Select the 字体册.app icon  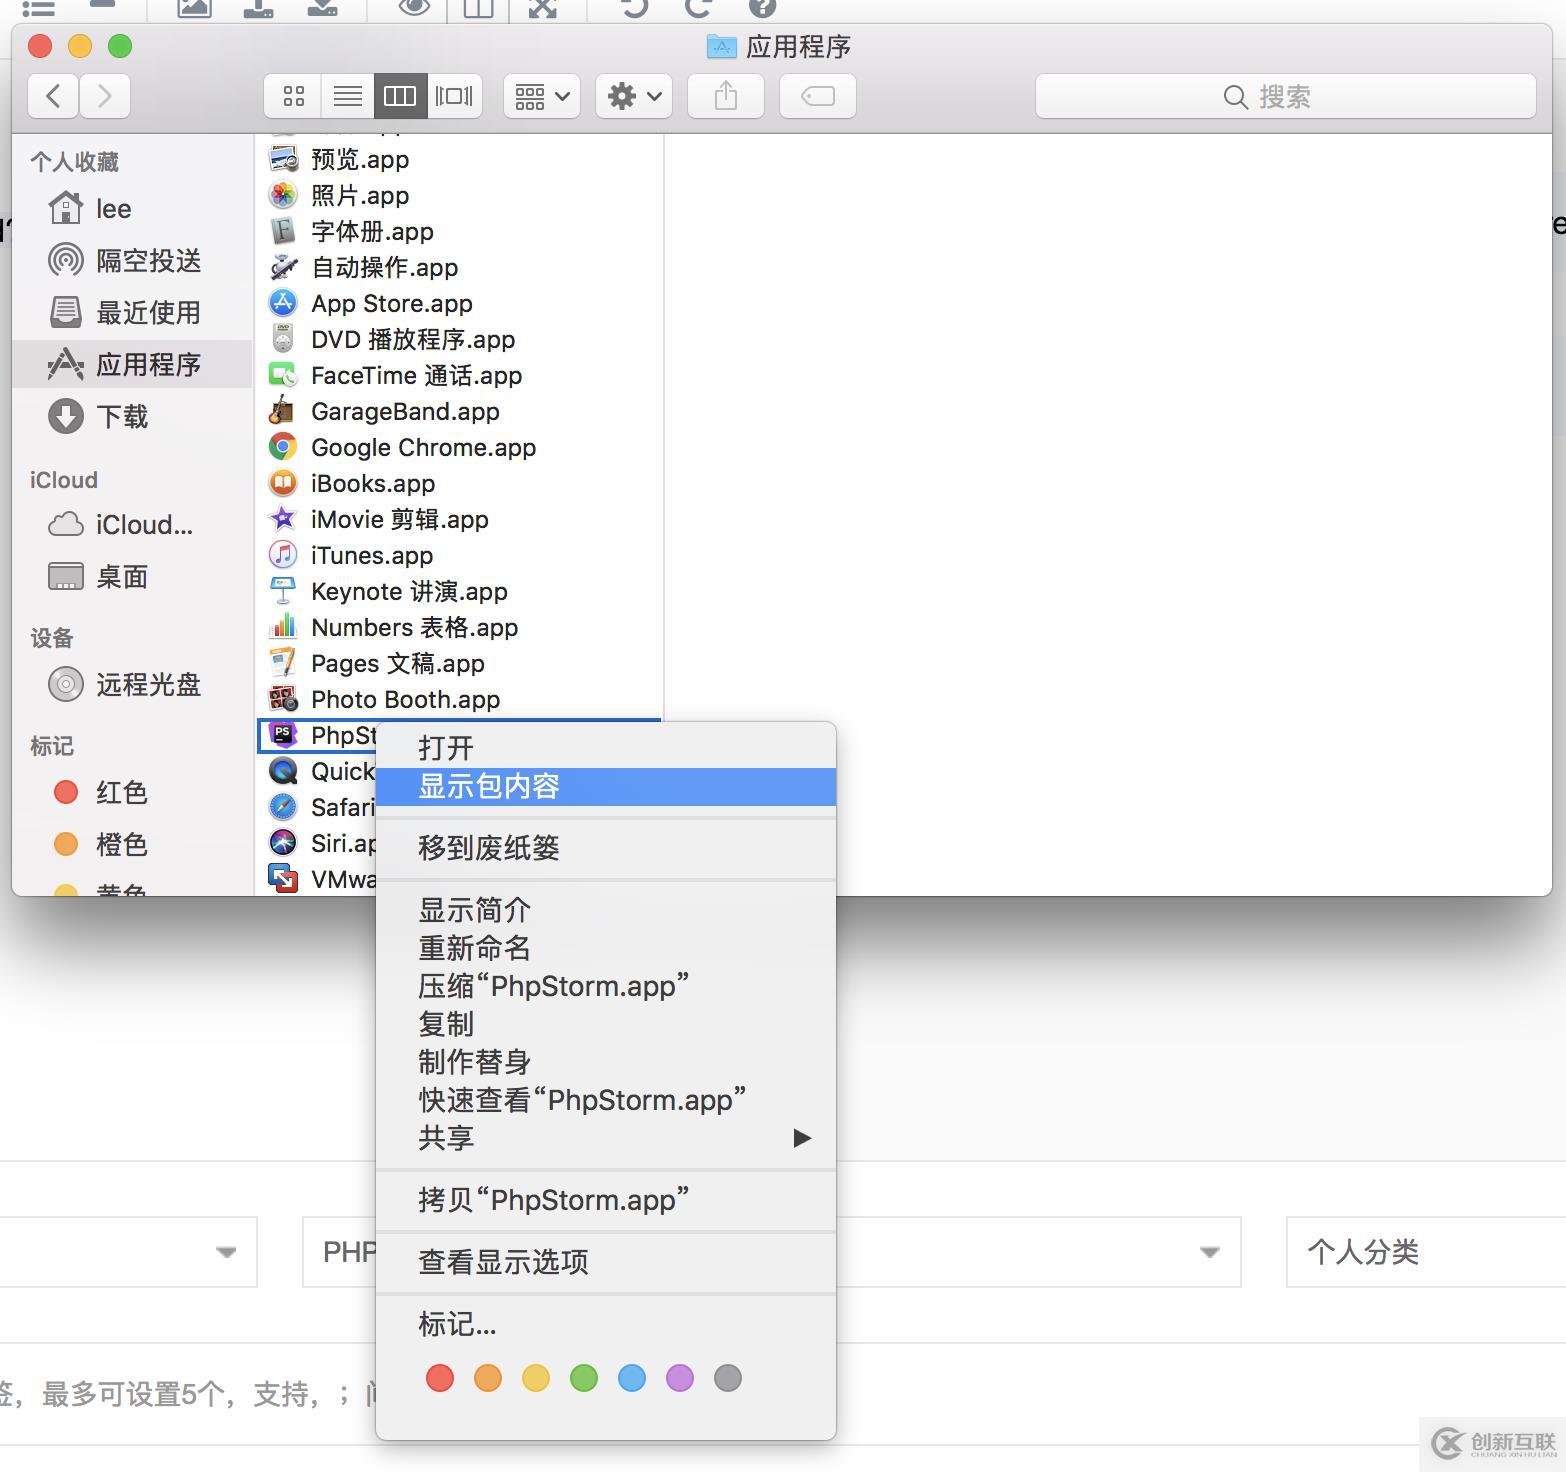(x=284, y=231)
